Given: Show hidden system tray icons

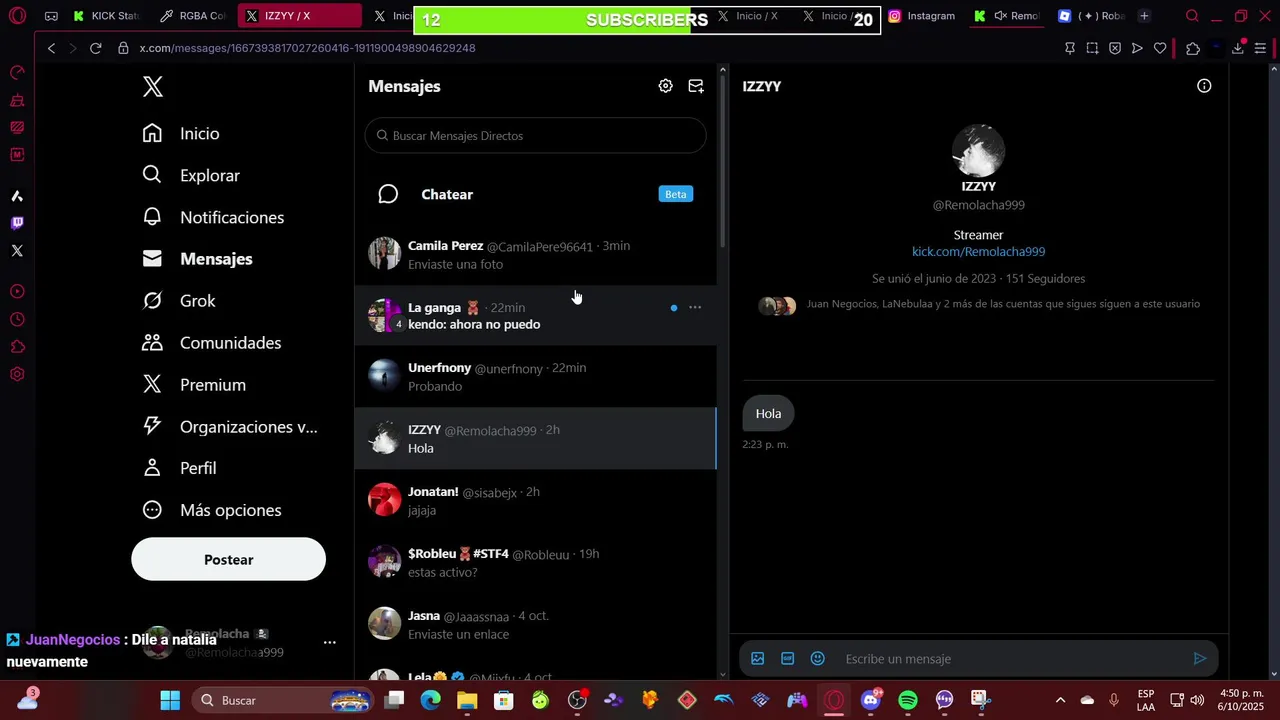Looking at the screenshot, I should pos(1060,700).
